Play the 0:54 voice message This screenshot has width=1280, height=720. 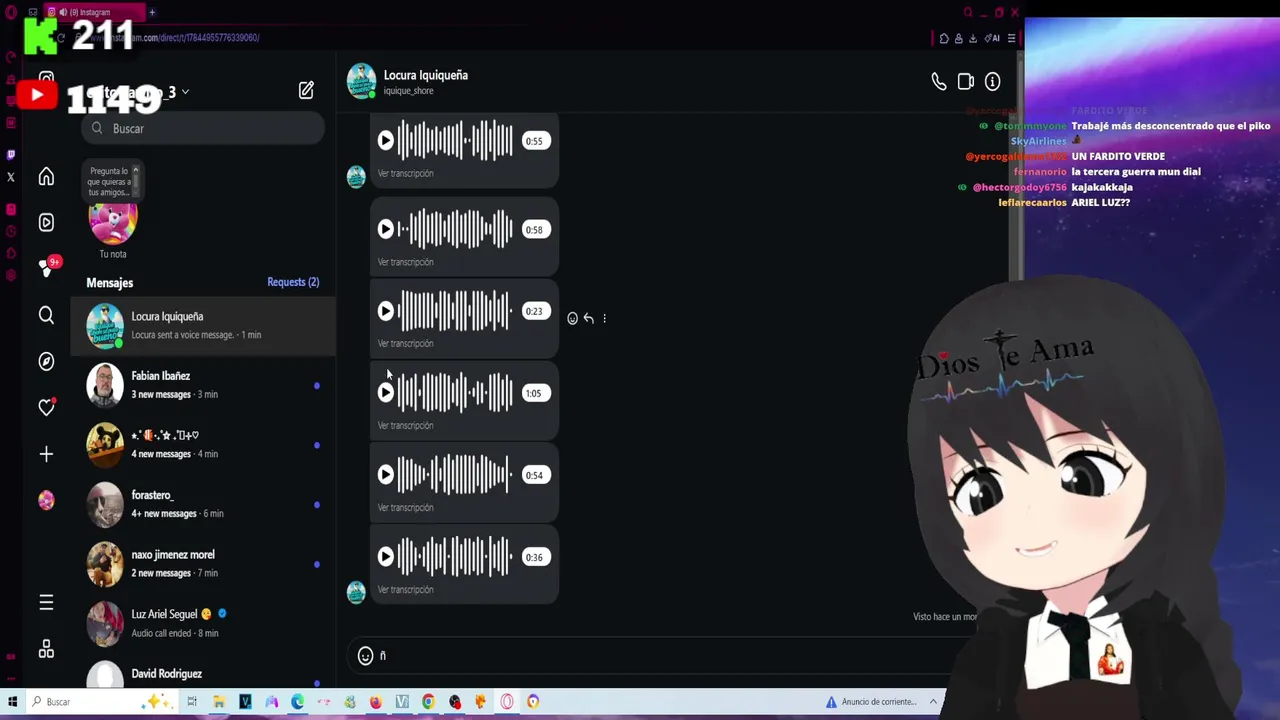[x=386, y=475]
